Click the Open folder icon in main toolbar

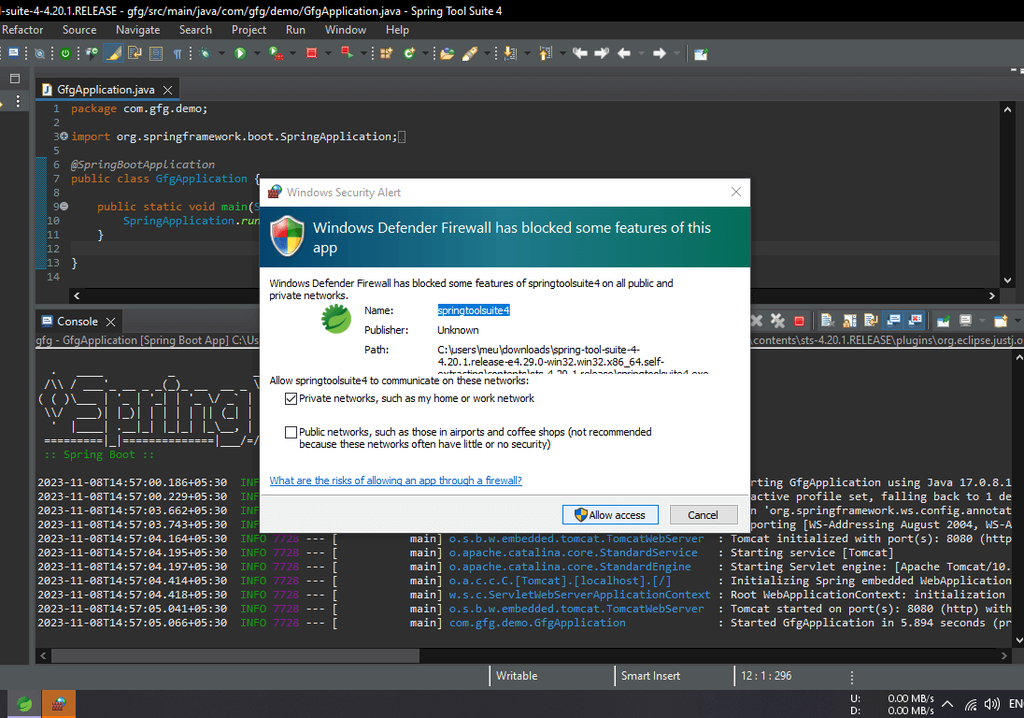[446, 53]
